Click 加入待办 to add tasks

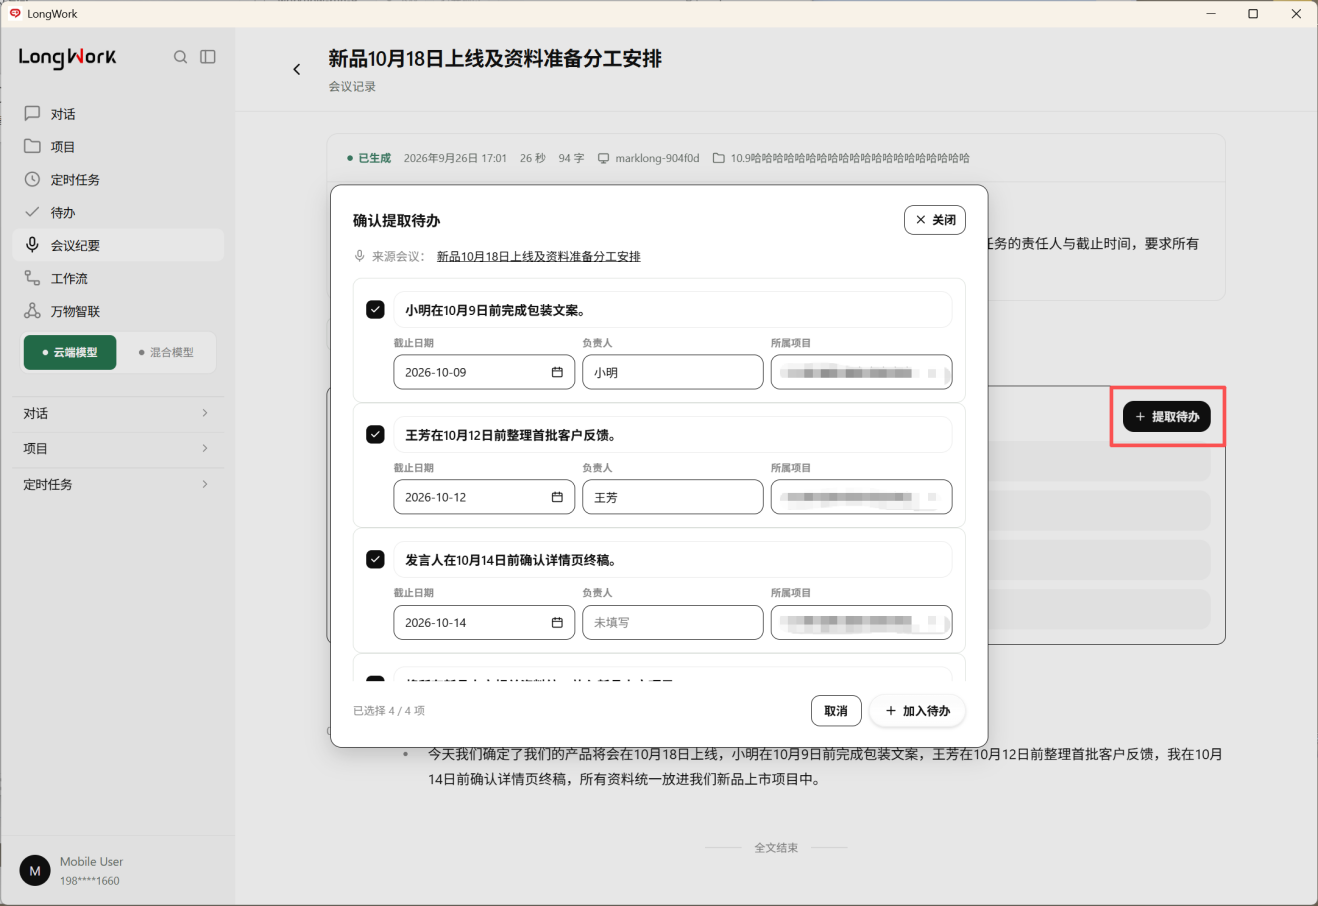[917, 711]
